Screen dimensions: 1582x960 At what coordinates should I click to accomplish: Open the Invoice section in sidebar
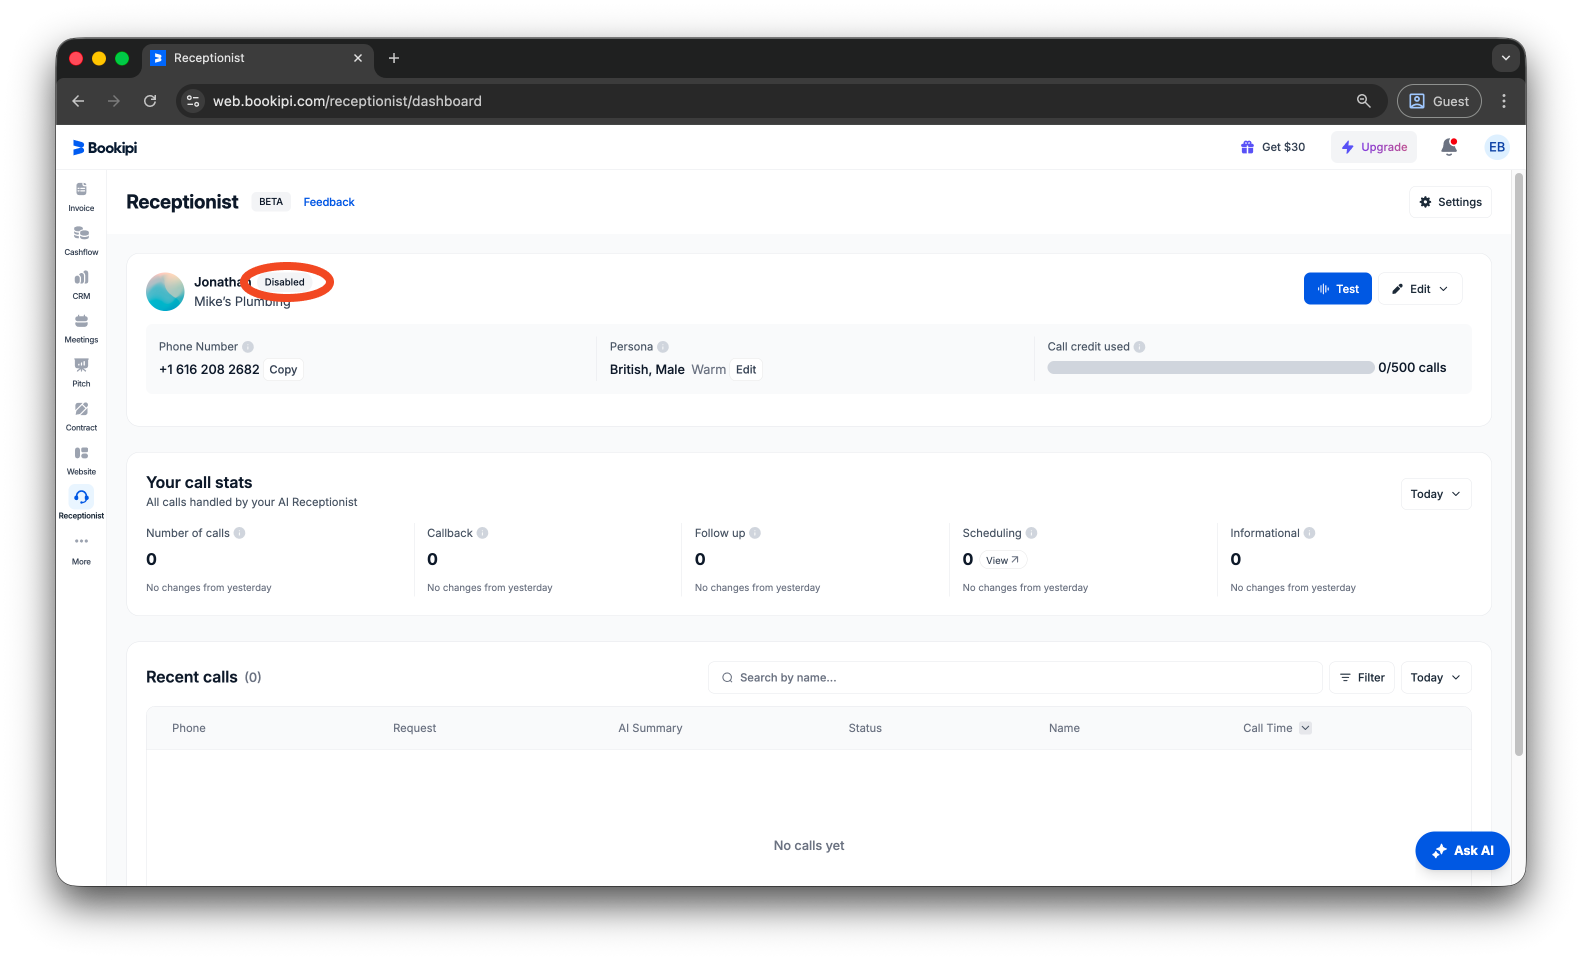tap(81, 196)
